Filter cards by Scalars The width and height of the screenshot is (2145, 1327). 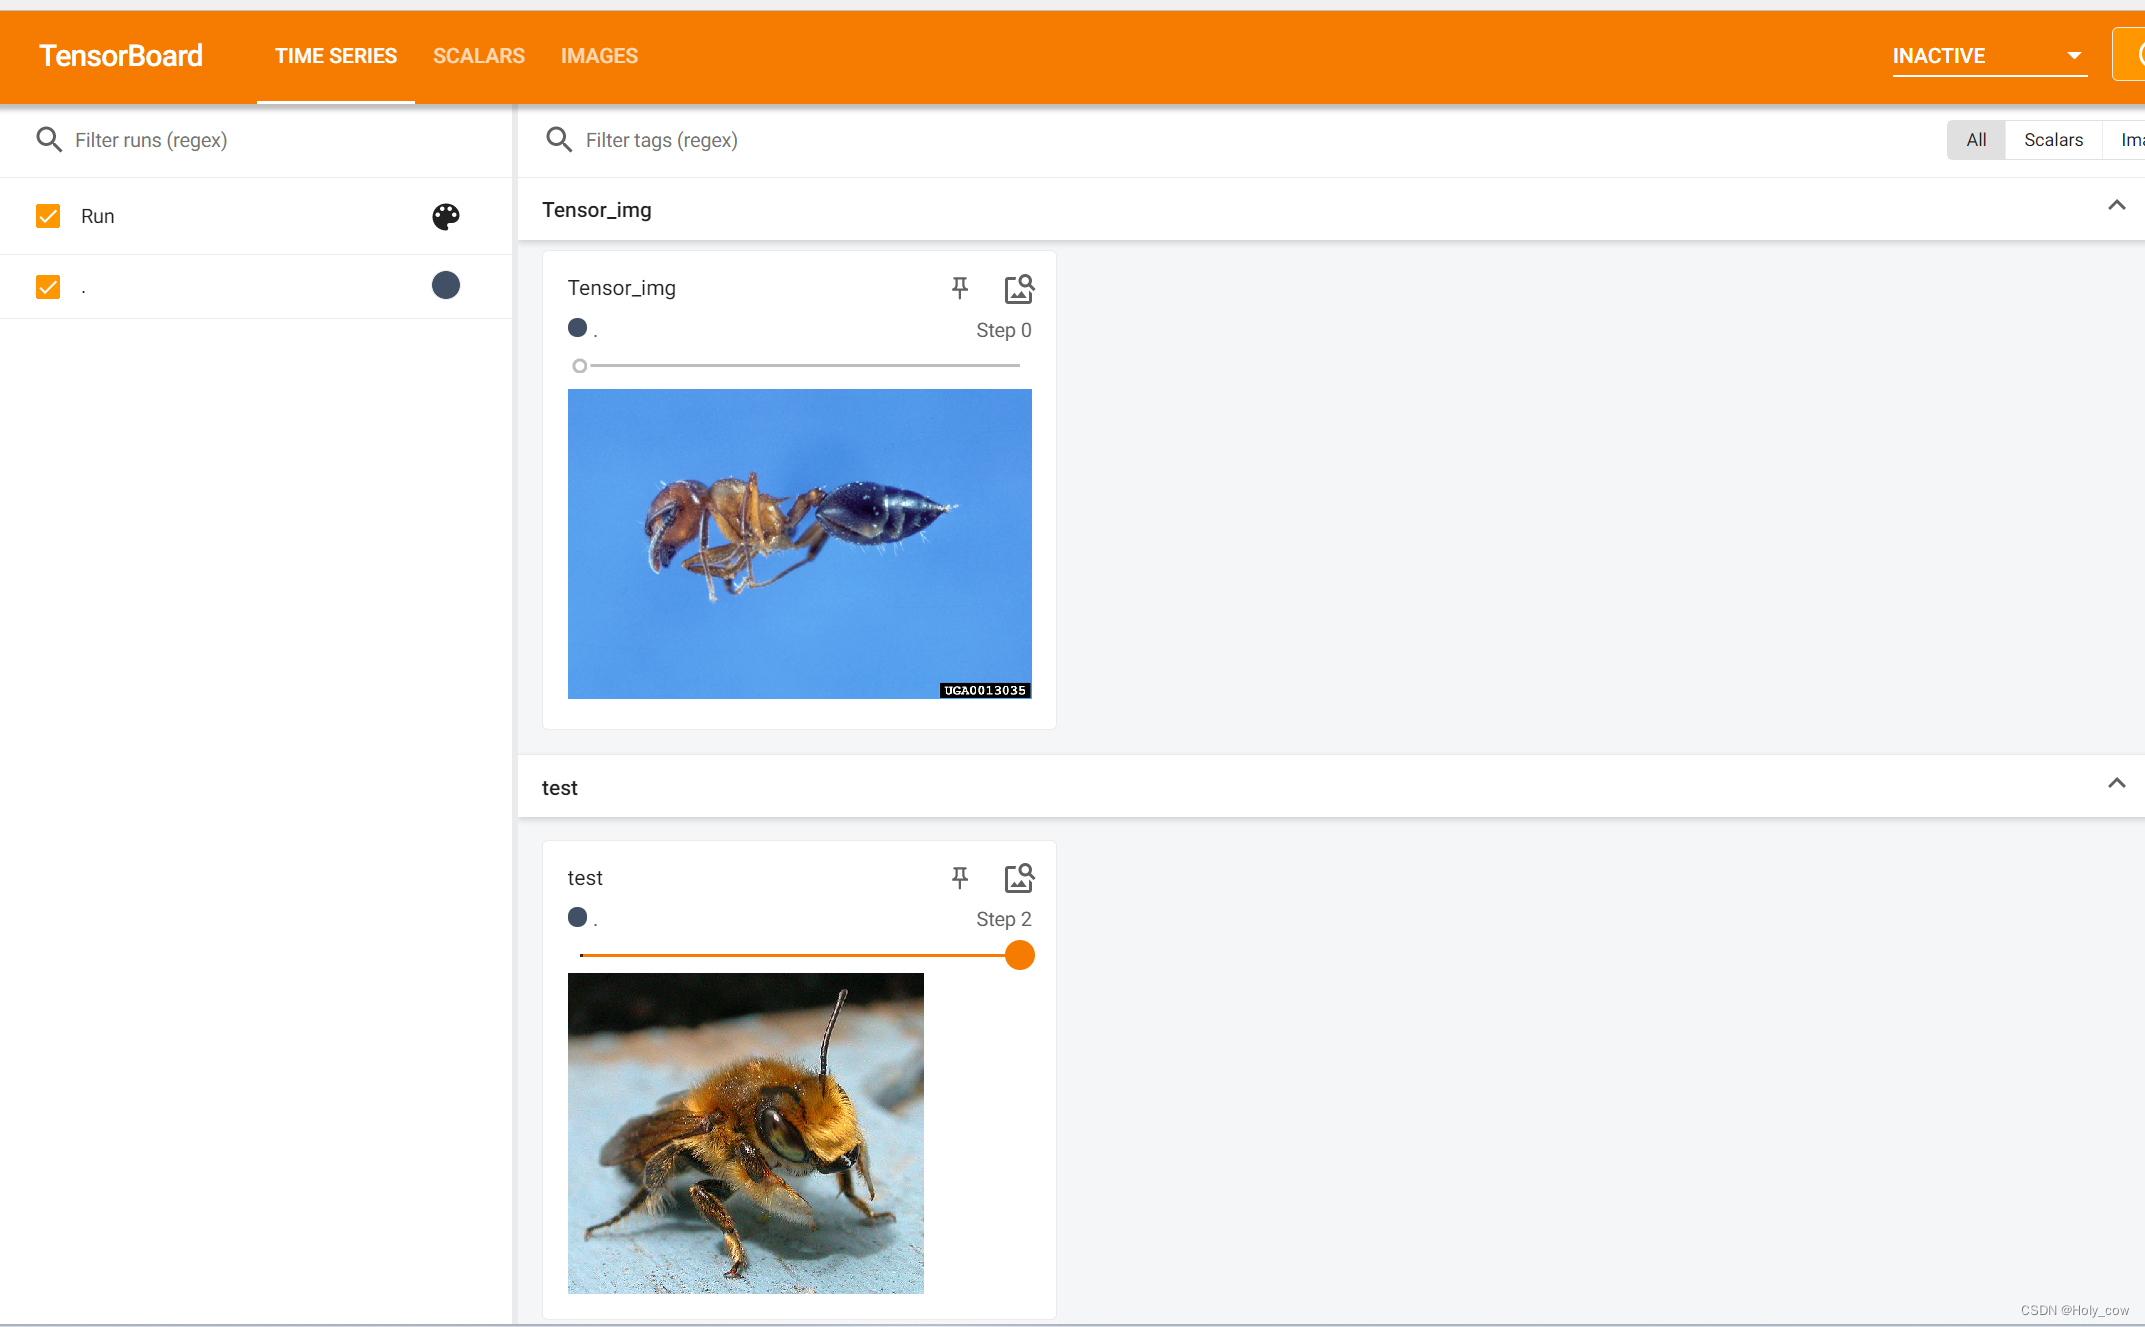(2052, 140)
